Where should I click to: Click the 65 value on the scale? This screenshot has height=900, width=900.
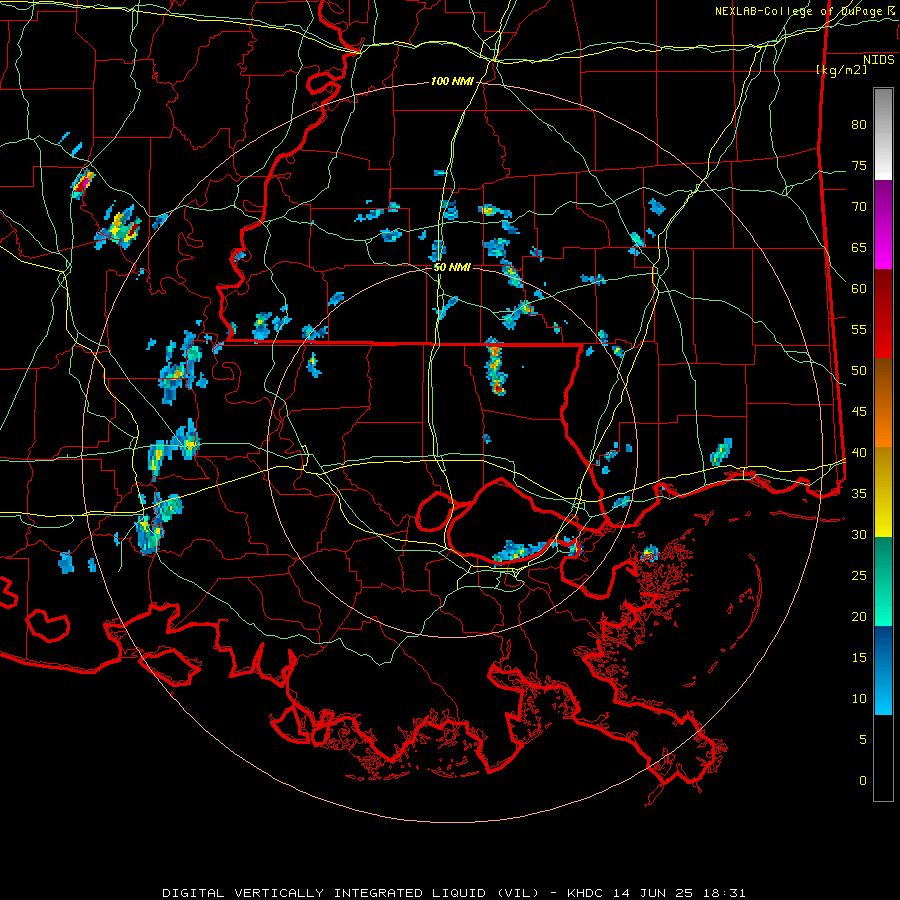(859, 248)
